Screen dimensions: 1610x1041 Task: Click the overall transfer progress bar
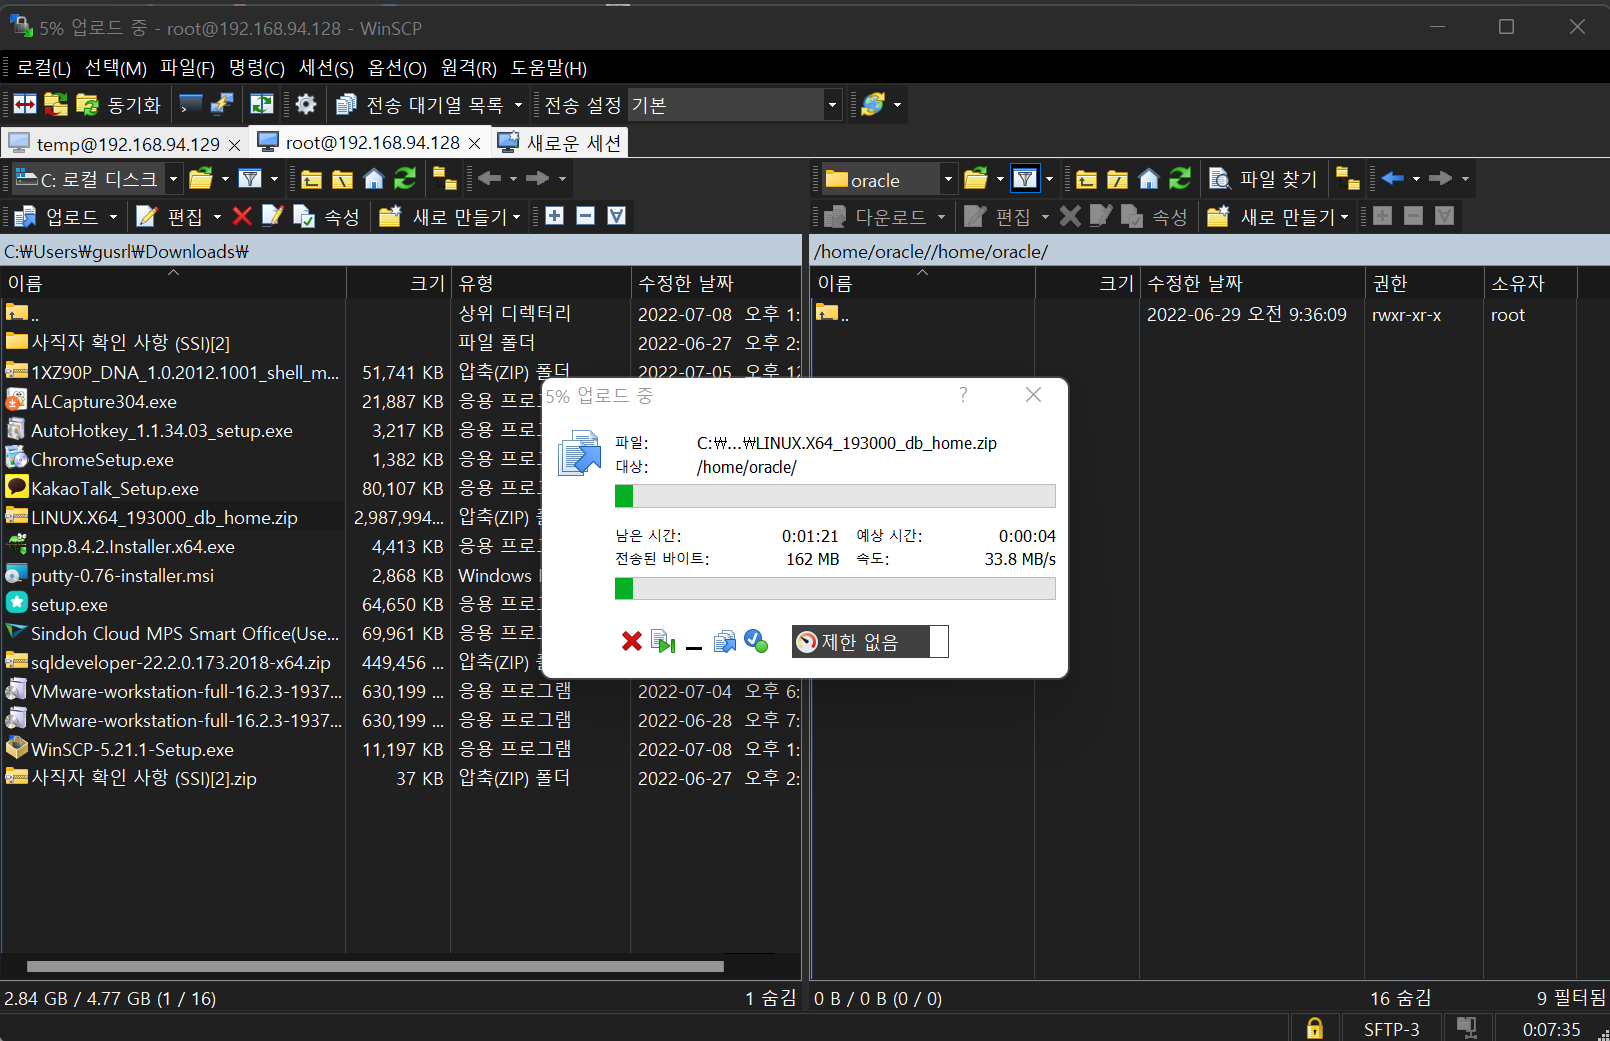[x=835, y=589]
